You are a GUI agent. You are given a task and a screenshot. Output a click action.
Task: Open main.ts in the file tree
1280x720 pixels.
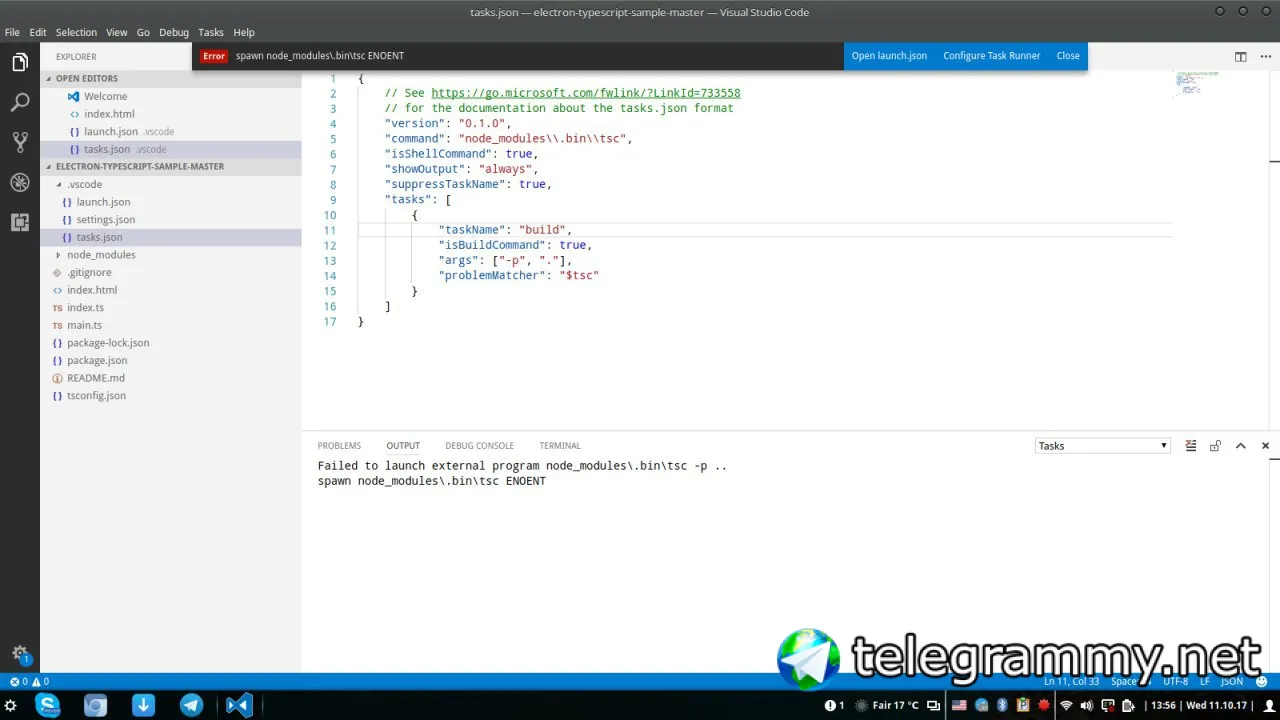[84, 325]
